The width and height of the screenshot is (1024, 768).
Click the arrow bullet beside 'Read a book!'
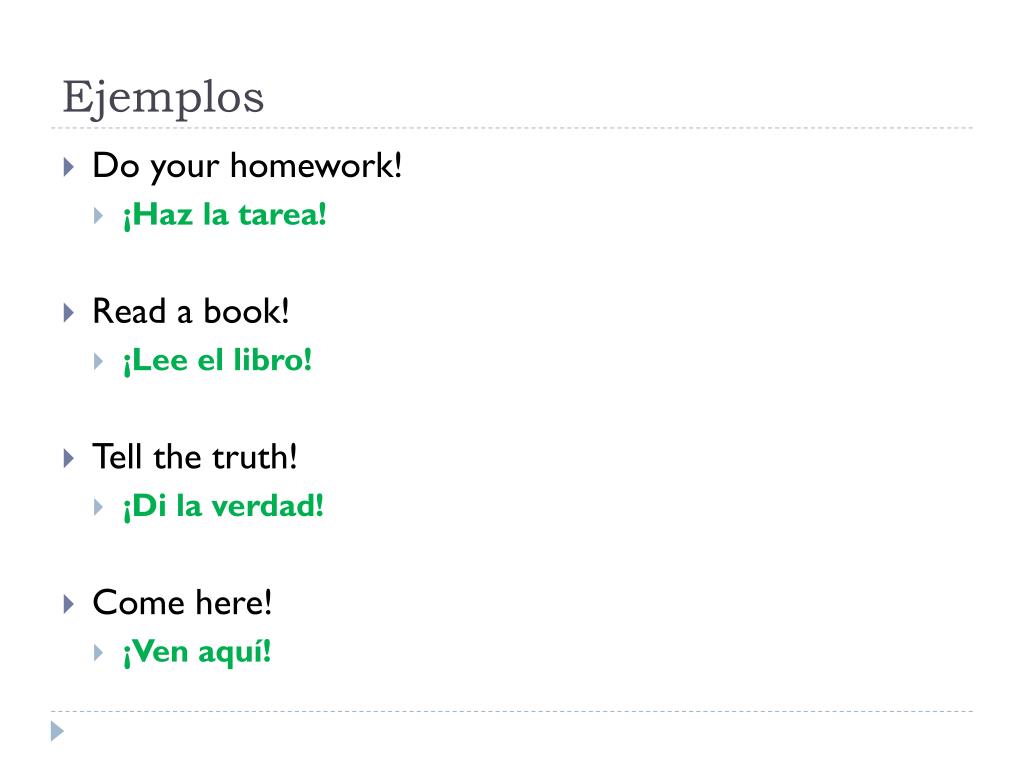69,313
